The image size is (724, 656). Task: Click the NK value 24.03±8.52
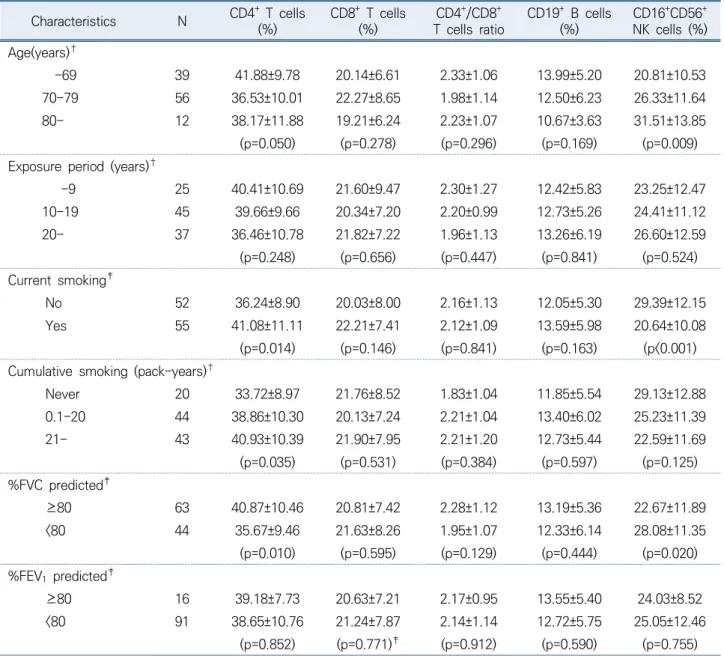coord(670,599)
